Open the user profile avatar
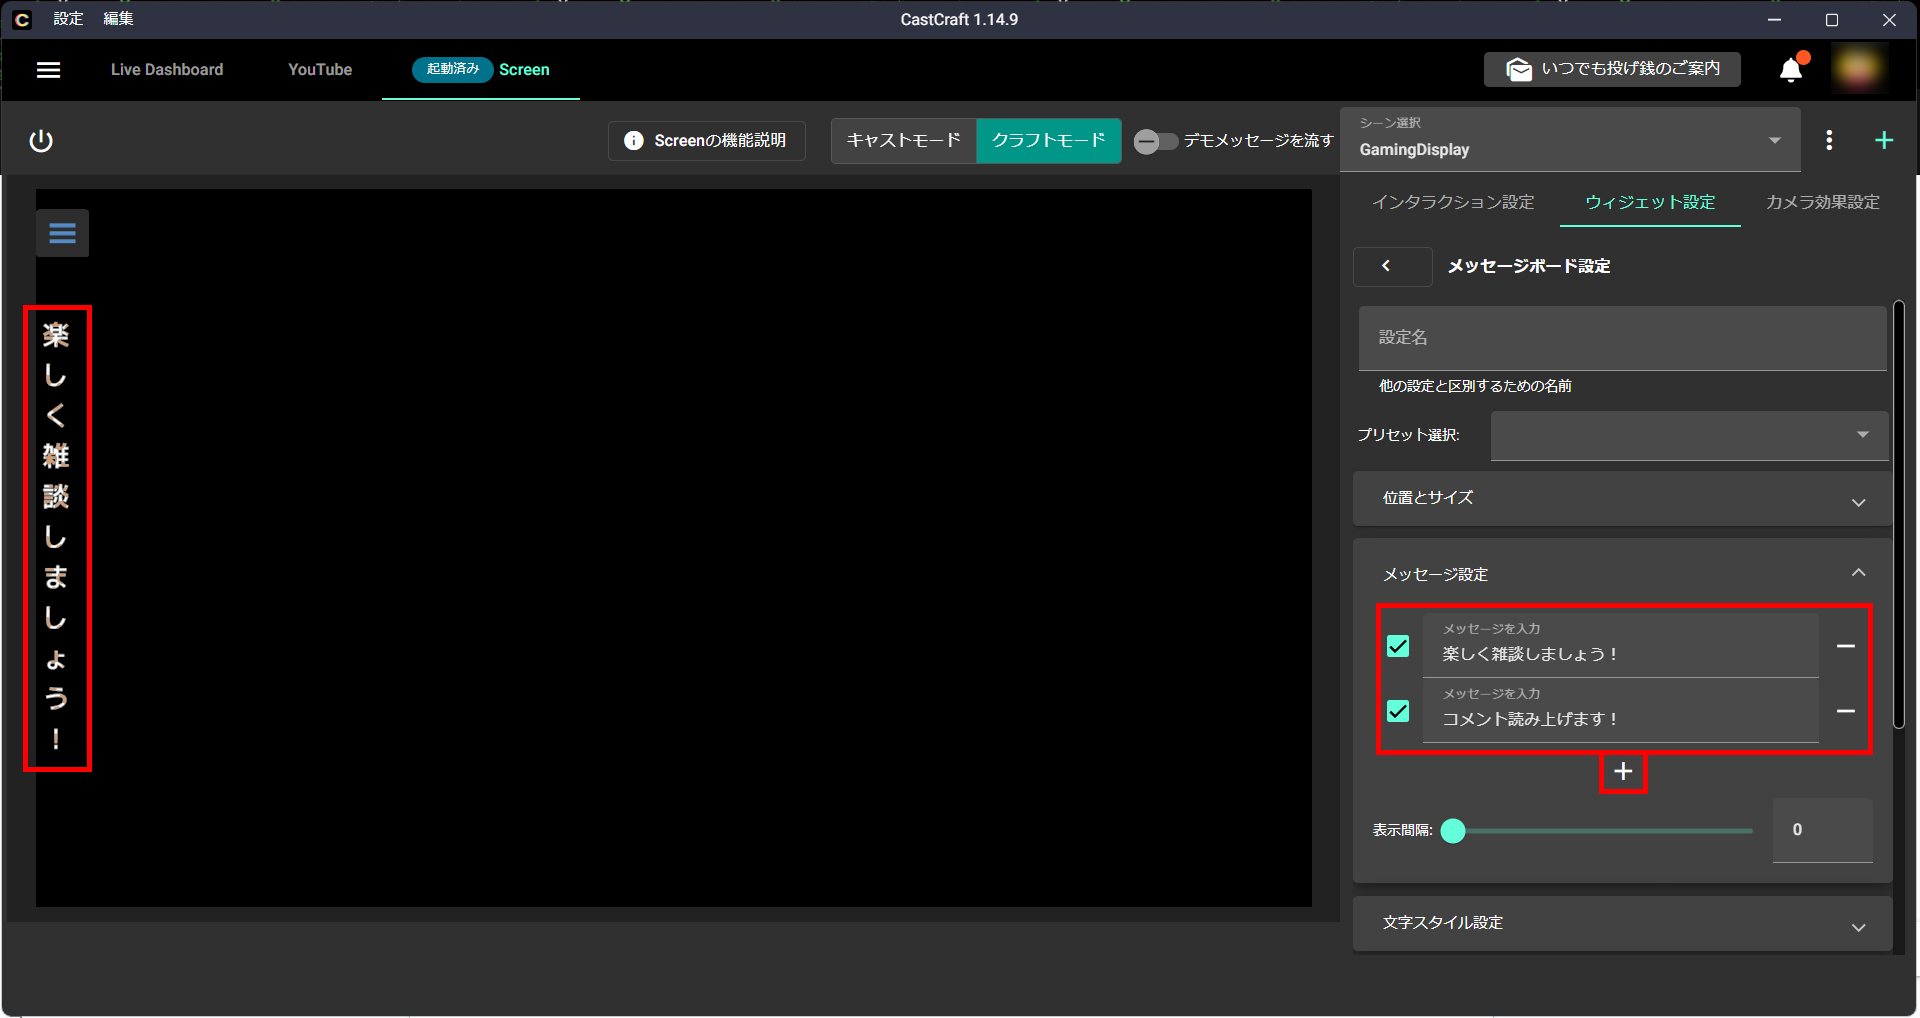Image resolution: width=1920 pixels, height=1018 pixels. coord(1858,69)
